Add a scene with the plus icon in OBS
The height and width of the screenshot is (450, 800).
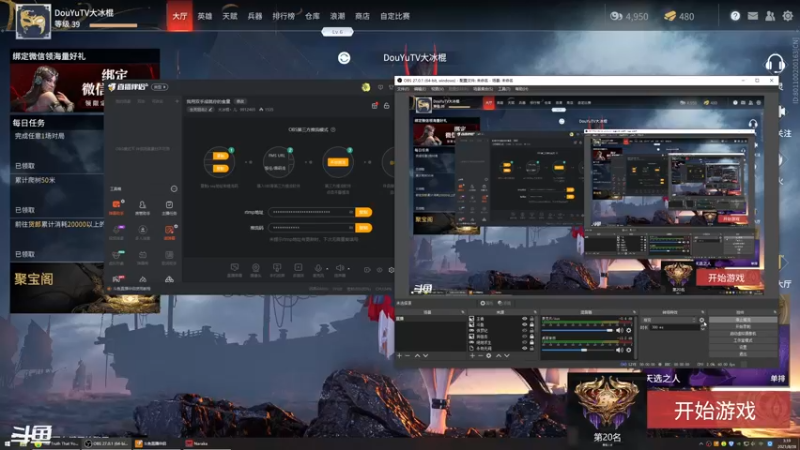tap(399, 356)
